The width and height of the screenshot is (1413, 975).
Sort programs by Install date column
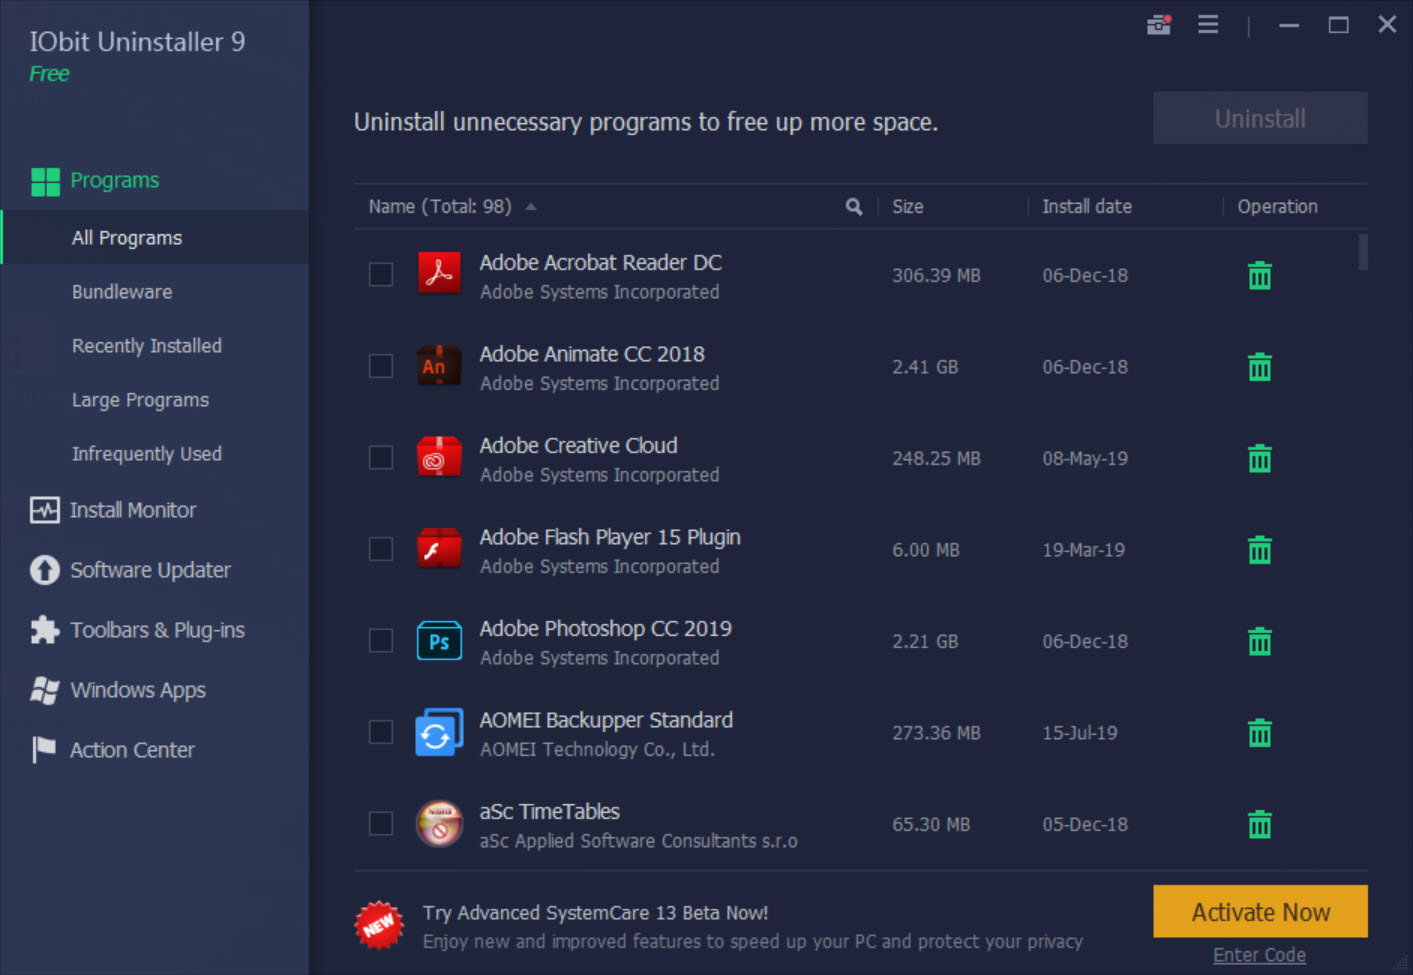[1087, 207]
